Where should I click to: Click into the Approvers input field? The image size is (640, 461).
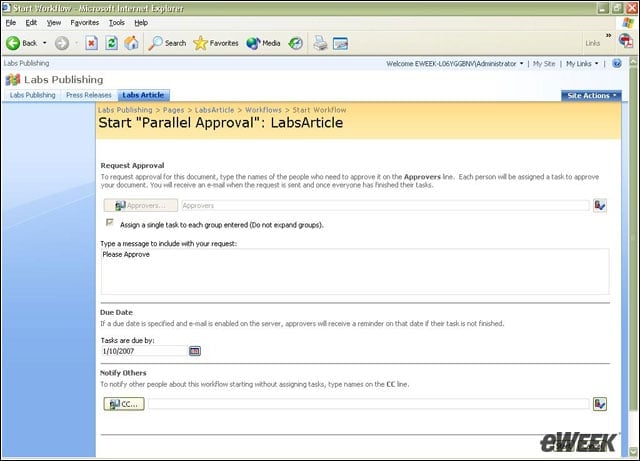point(385,205)
